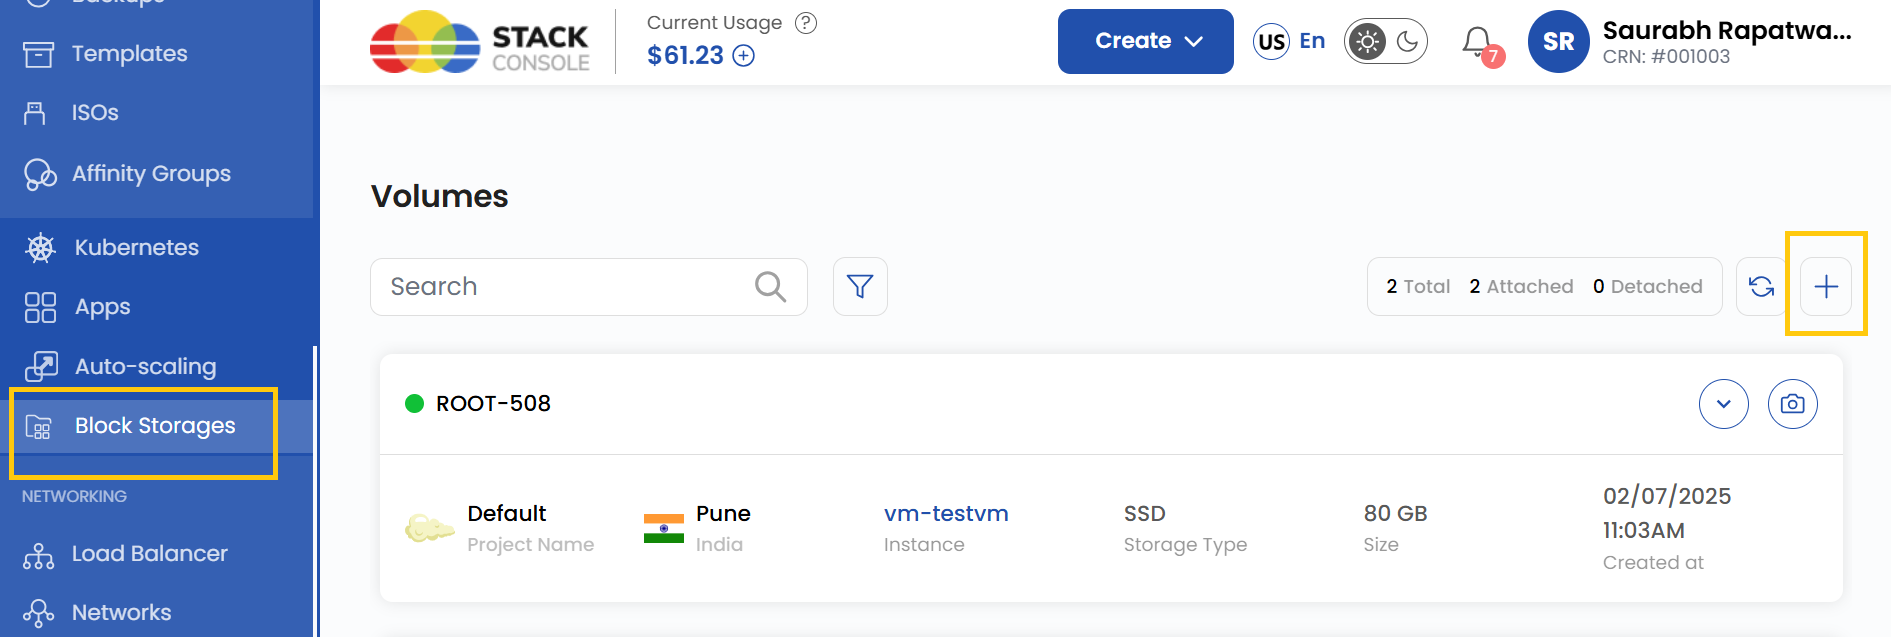Viewport: 1891px width, 637px height.
Task: Add funds with plus beside $61.23
Action: click(x=744, y=56)
